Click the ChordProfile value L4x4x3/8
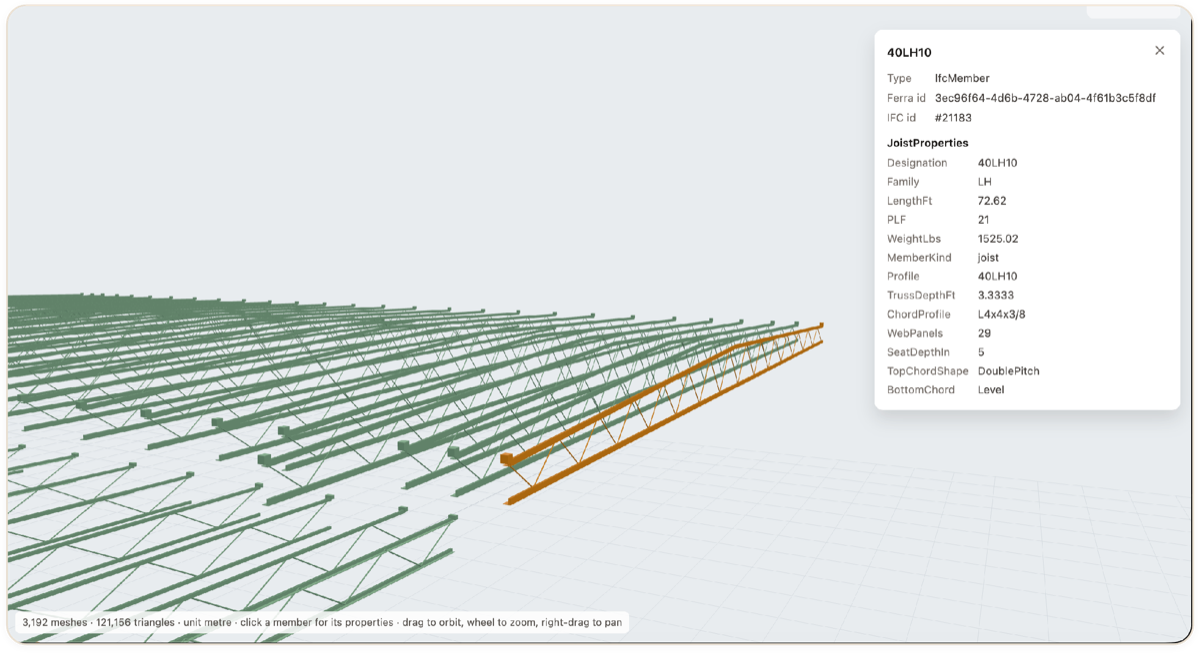 point(1000,314)
